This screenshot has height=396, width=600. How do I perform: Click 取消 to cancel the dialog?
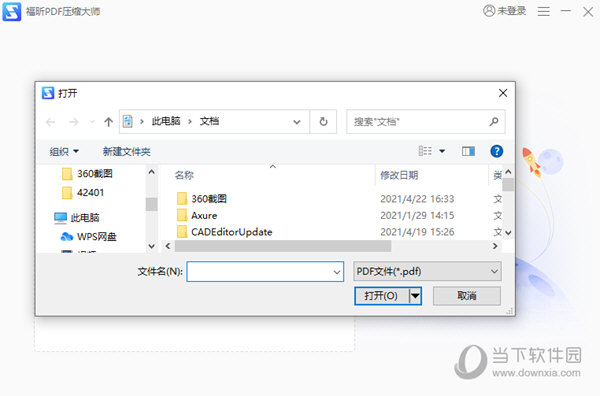click(x=466, y=296)
